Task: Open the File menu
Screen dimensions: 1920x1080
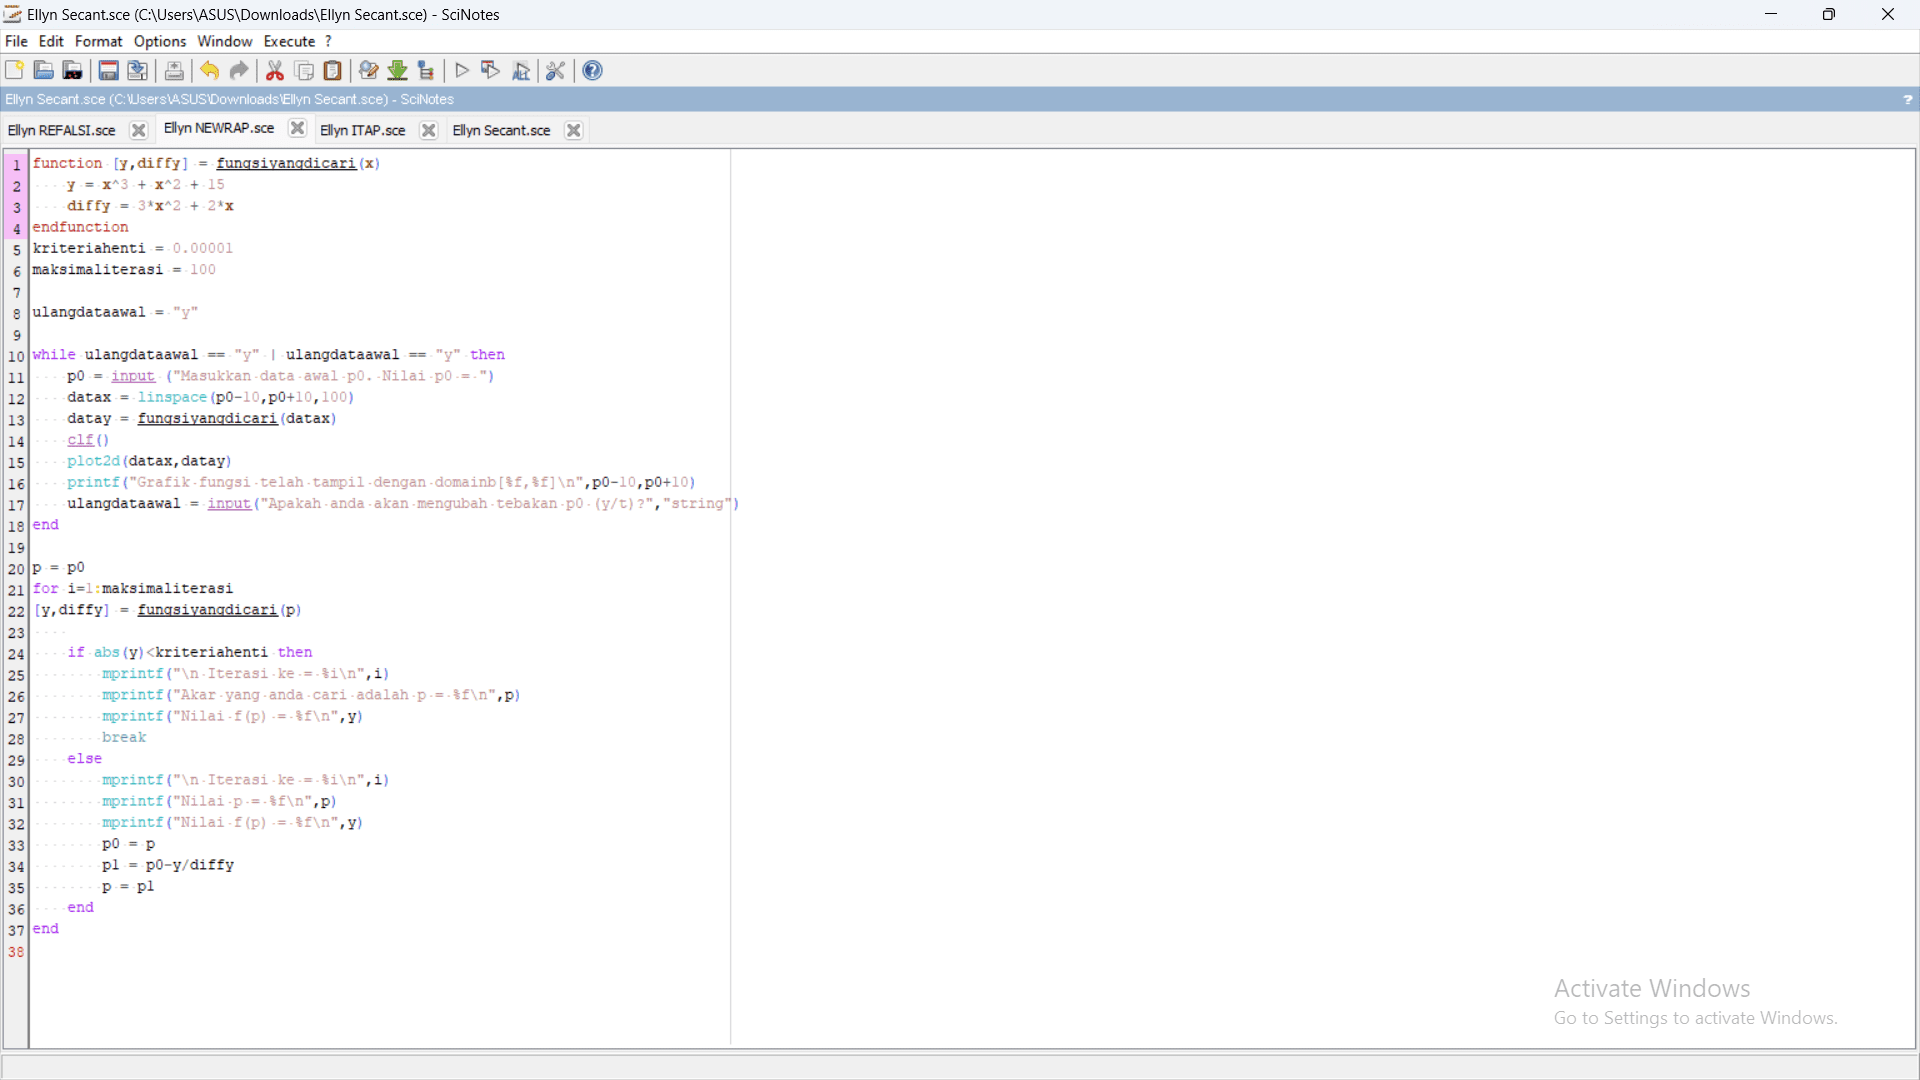Action: [16, 41]
